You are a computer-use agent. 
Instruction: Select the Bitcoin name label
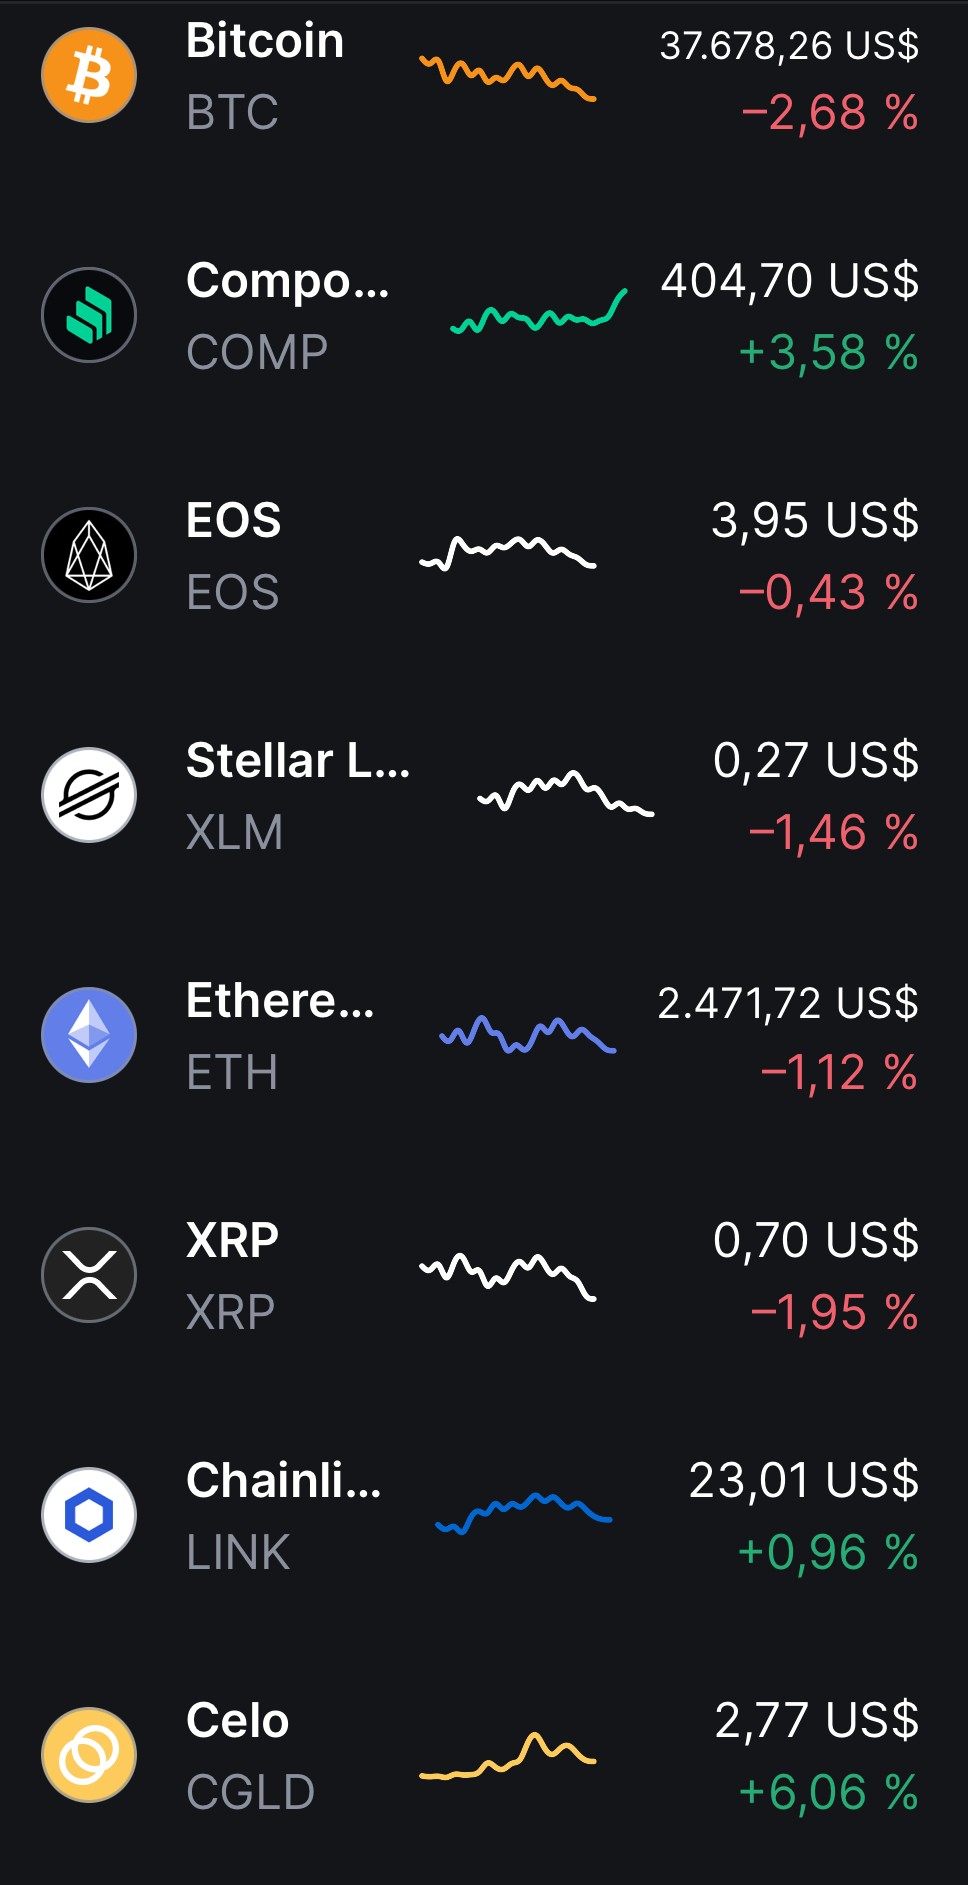pyautogui.click(x=265, y=41)
